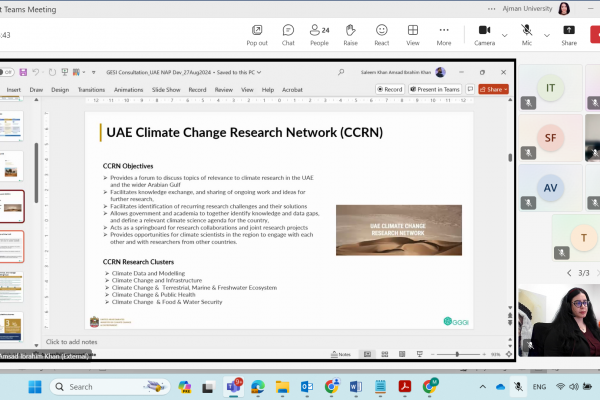The image size is (600, 400).
Task: Open the Teams meeting Chat panel
Action: coord(288,34)
